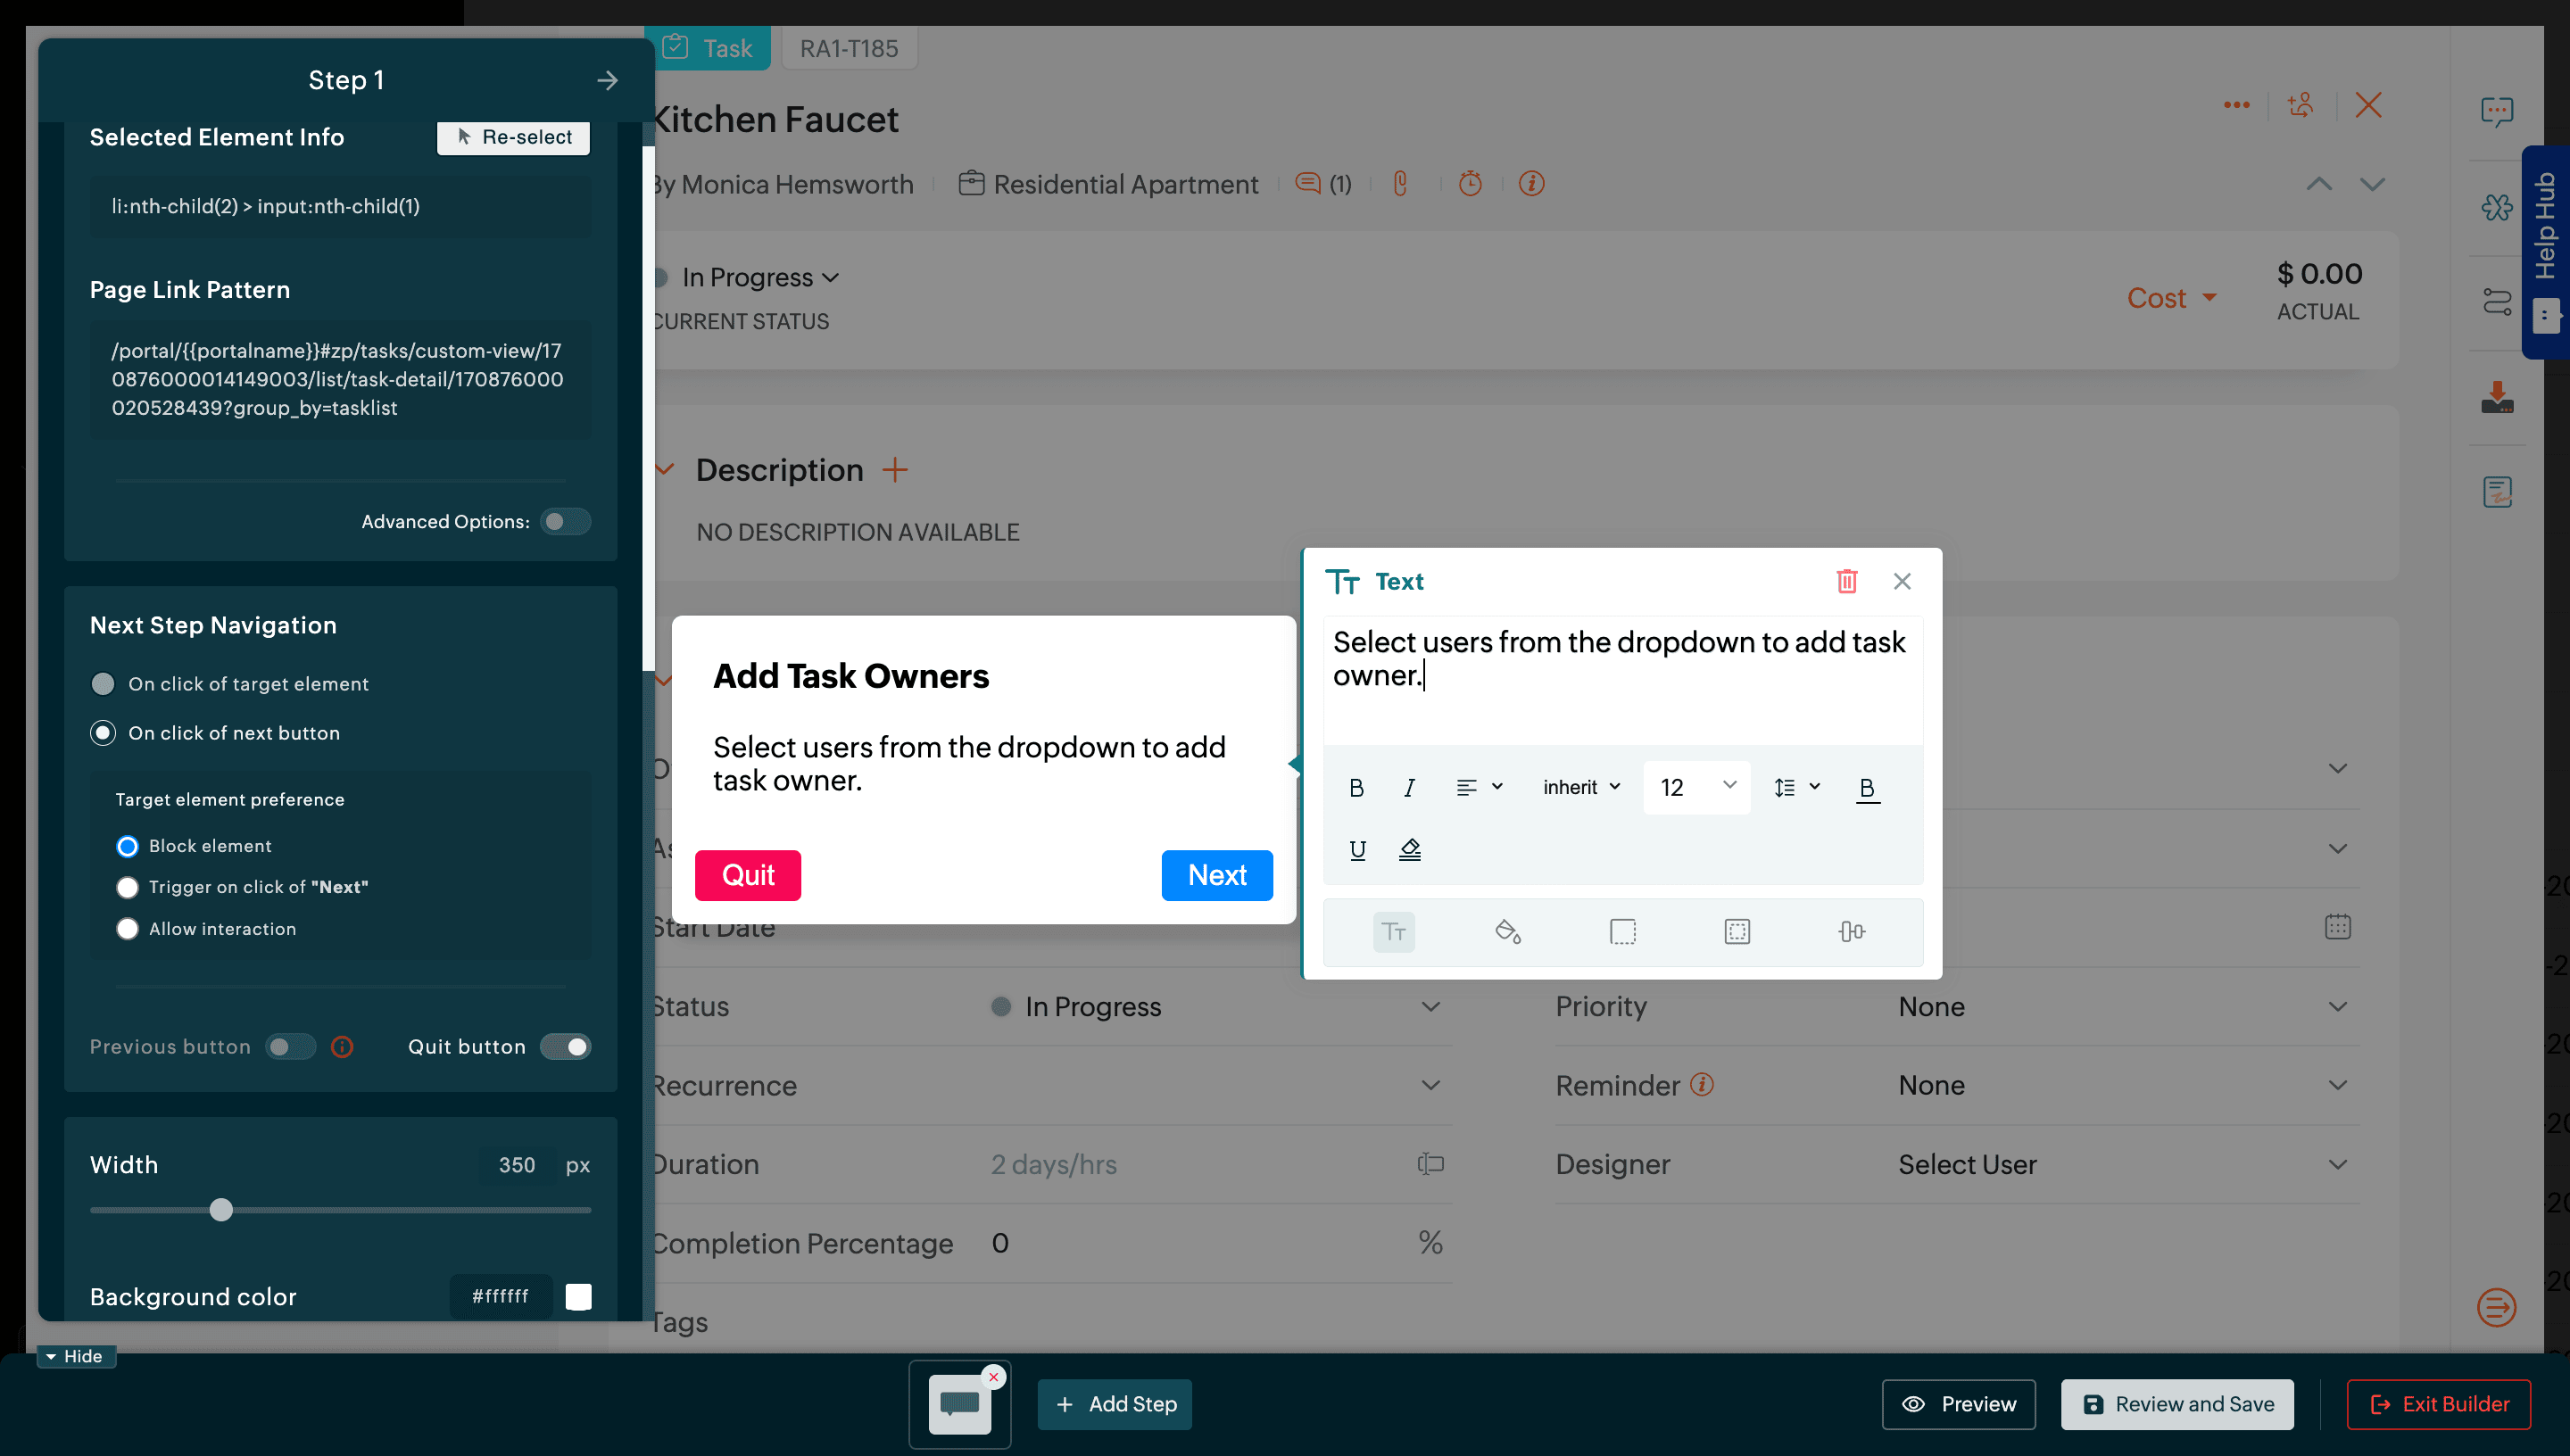Open the fill color bucket tab
Viewport: 2570px width, 1456px height.
click(1507, 931)
